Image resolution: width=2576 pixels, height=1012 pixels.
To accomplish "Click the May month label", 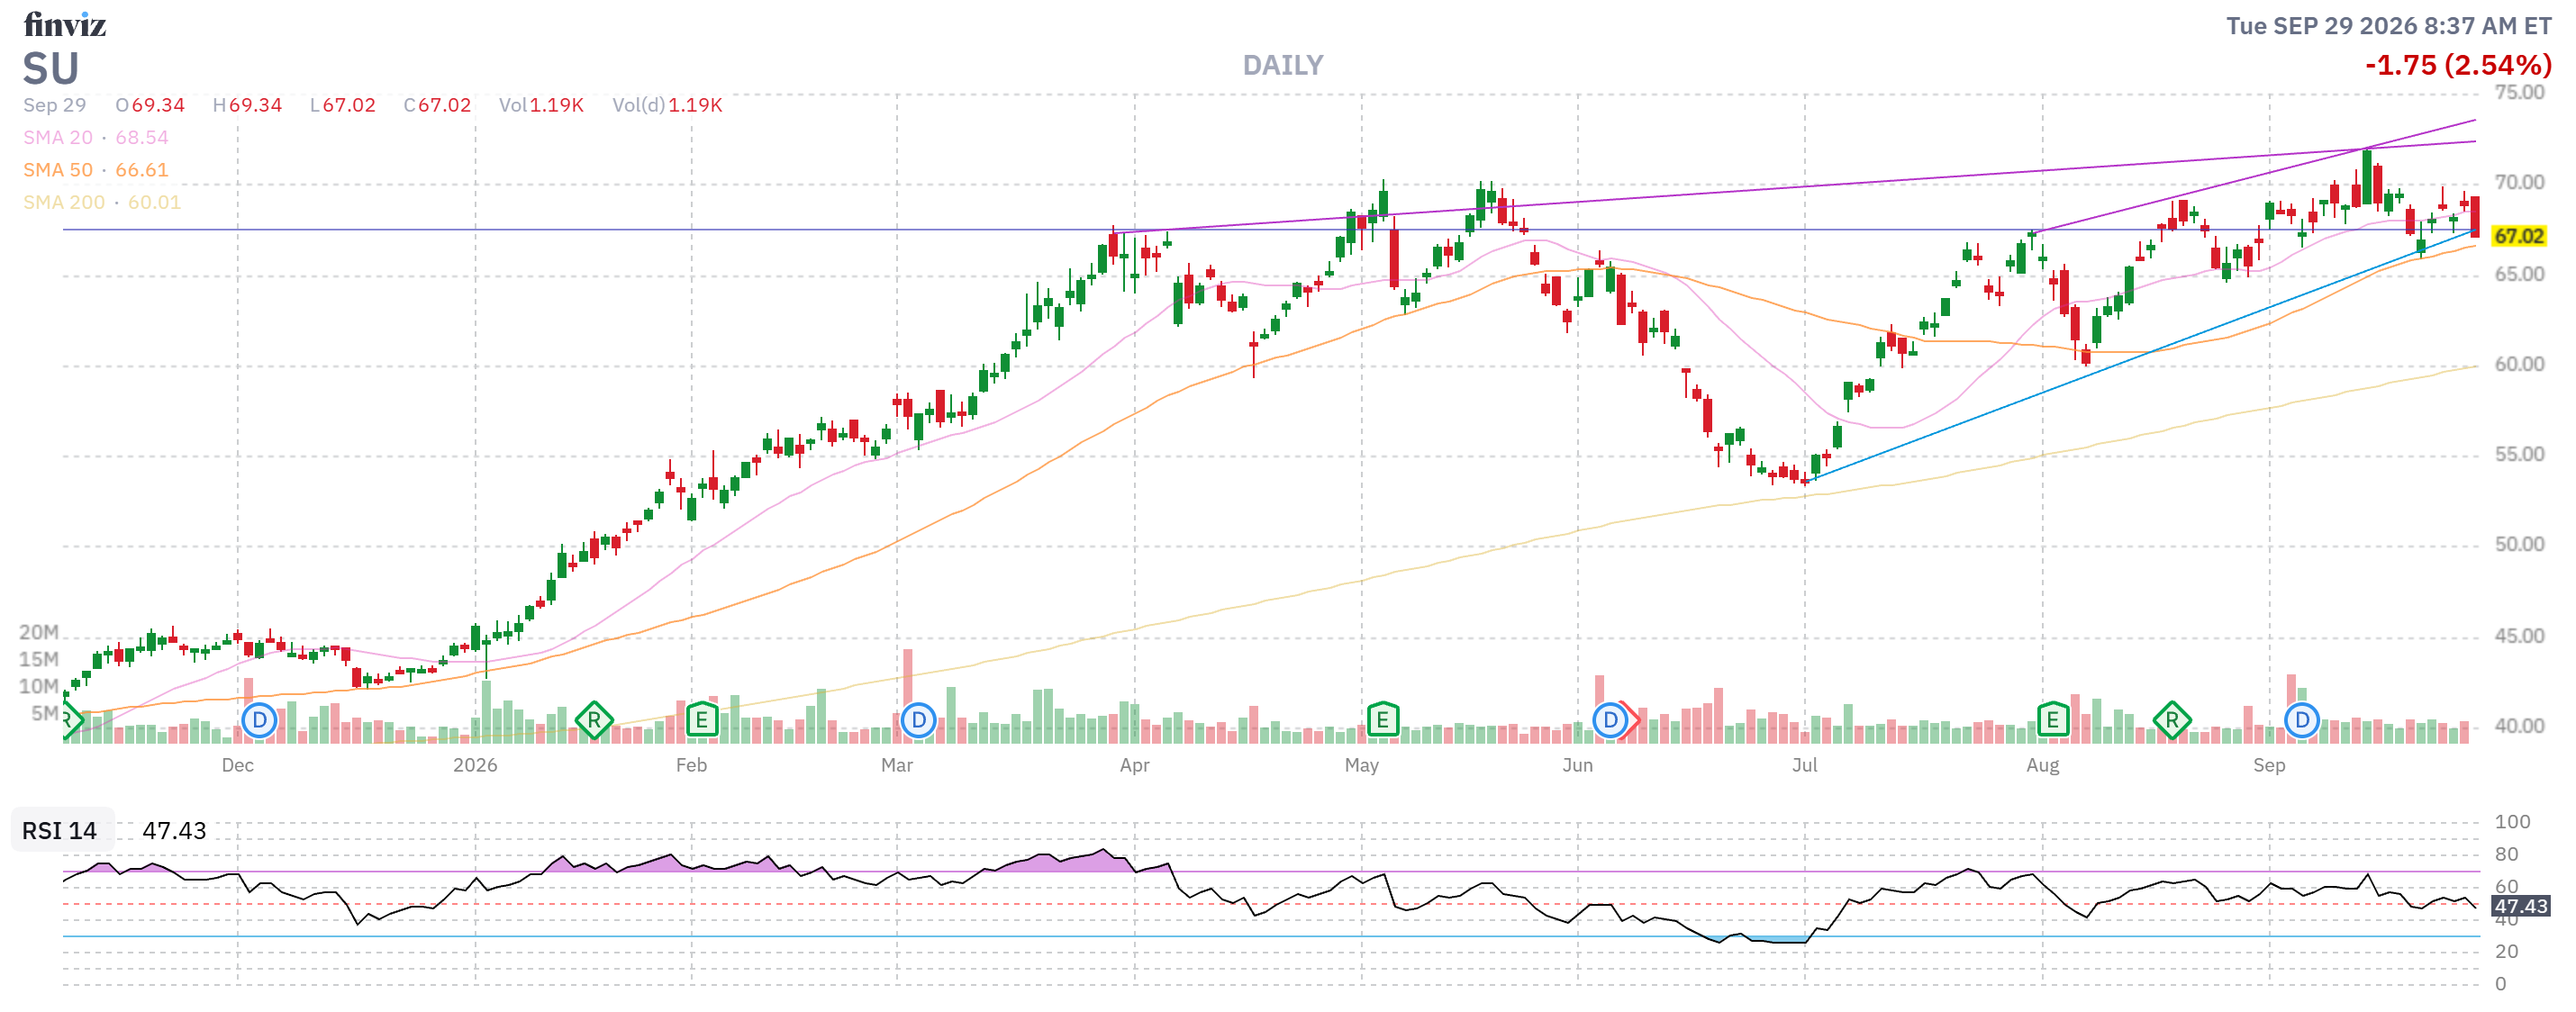I will [x=1361, y=765].
